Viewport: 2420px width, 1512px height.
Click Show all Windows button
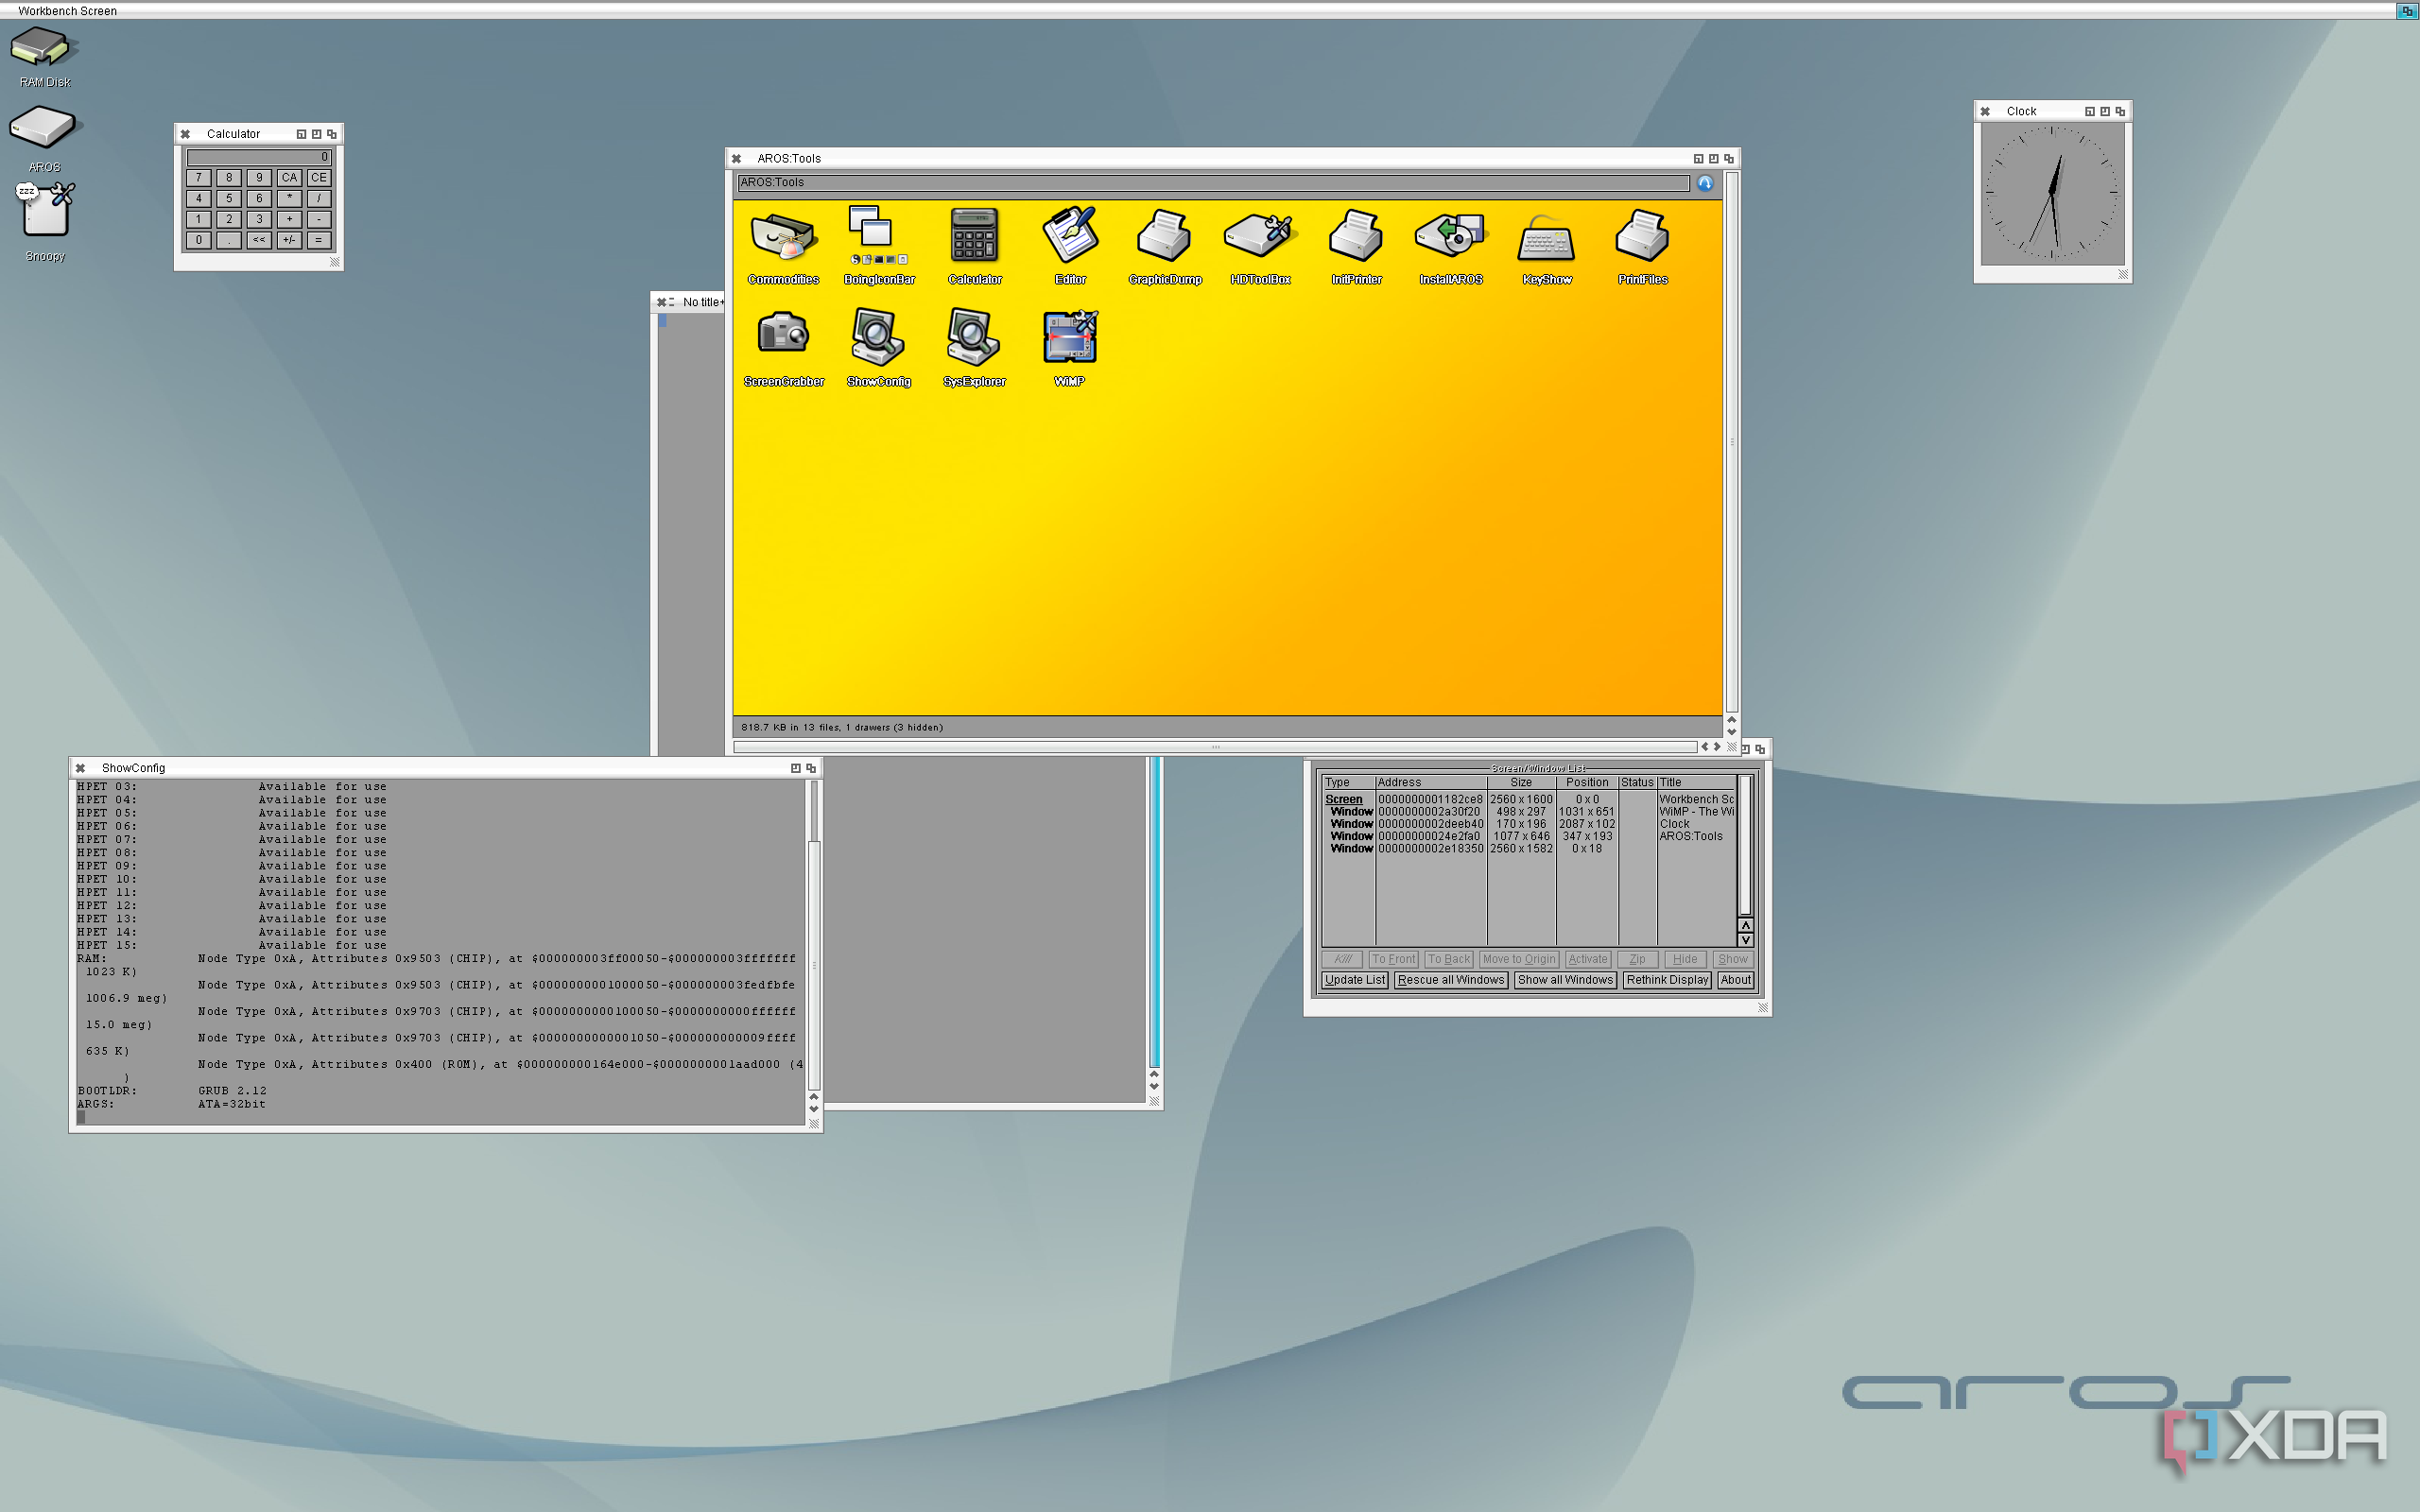(1565, 980)
